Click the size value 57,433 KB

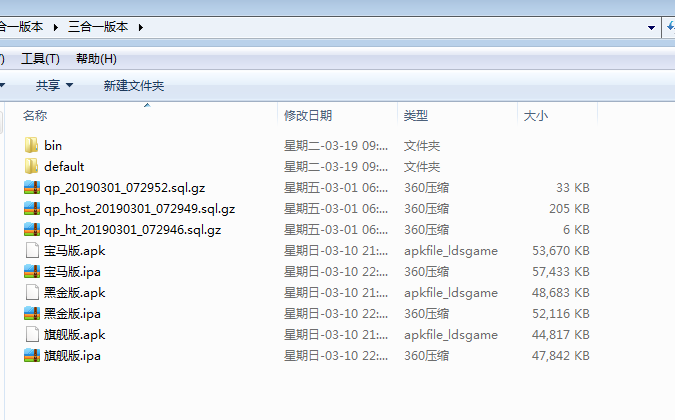560,272
